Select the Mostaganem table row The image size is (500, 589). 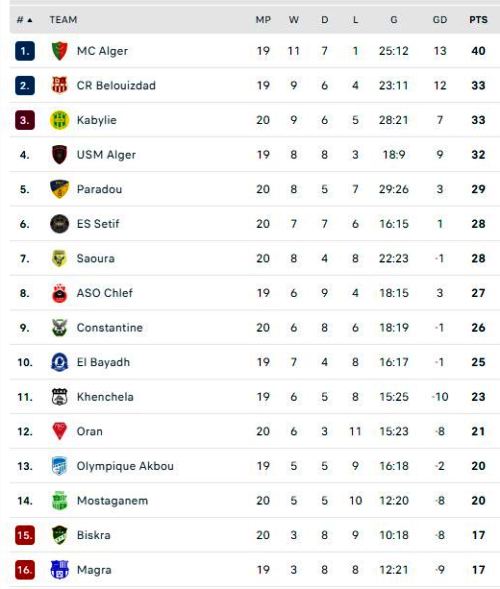[x=255, y=501]
